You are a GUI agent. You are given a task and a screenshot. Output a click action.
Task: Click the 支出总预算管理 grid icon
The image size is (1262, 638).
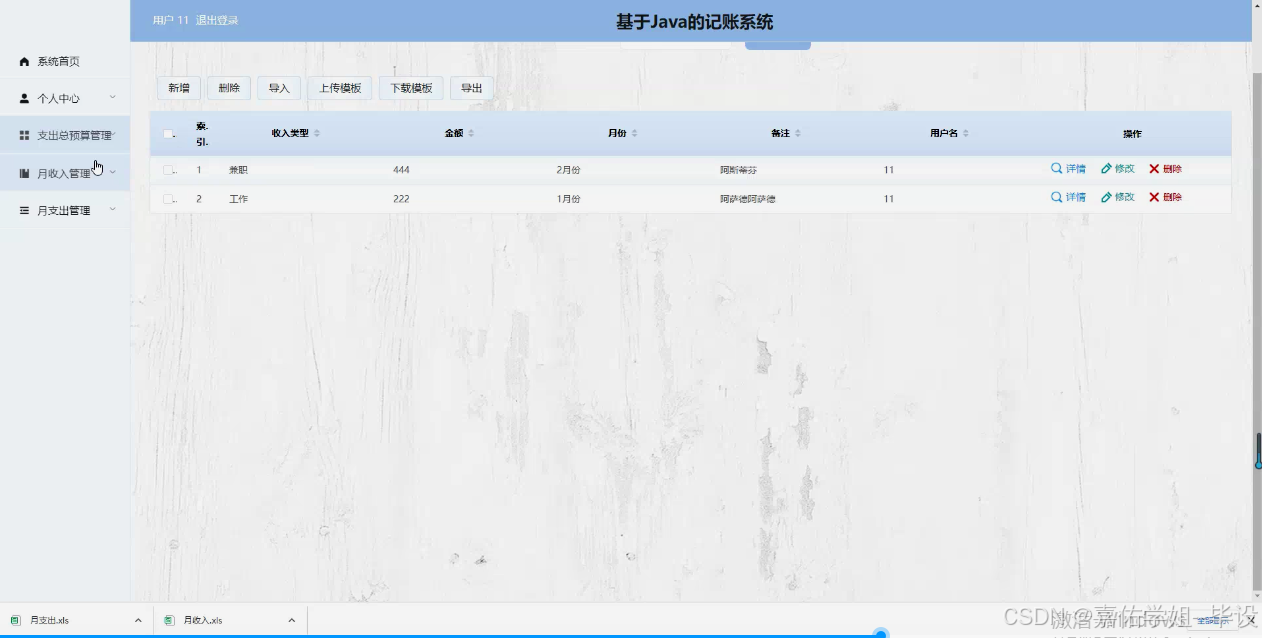point(23,135)
